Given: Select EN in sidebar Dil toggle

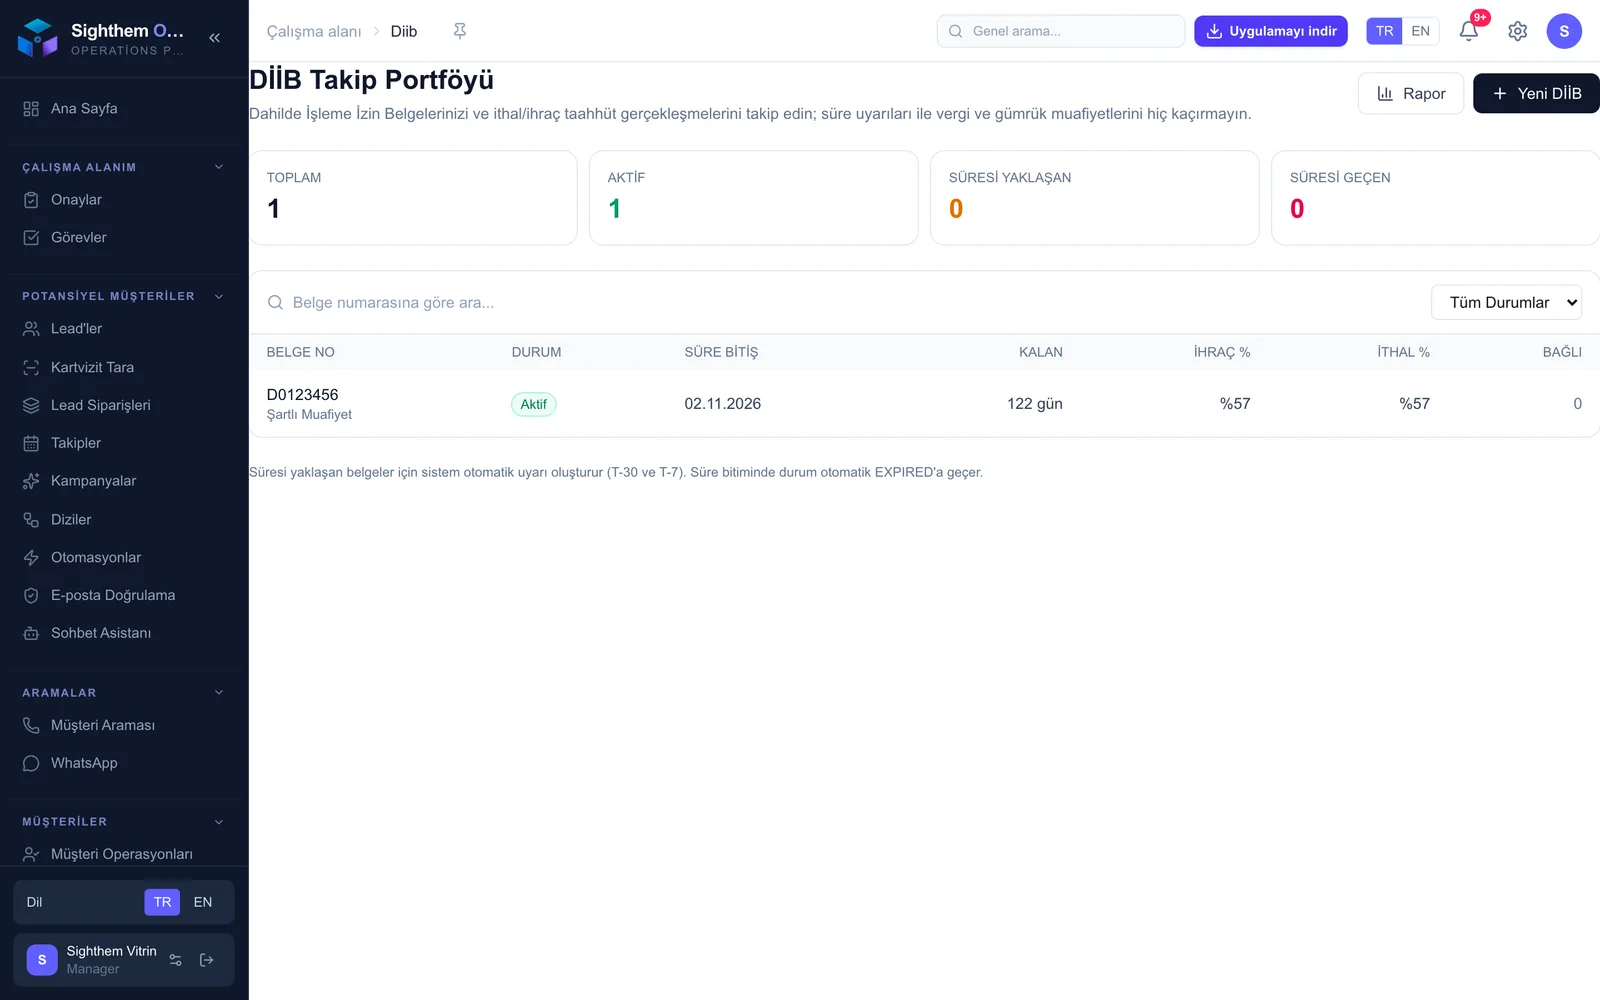Looking at the screenshot, I should [203, 902].
